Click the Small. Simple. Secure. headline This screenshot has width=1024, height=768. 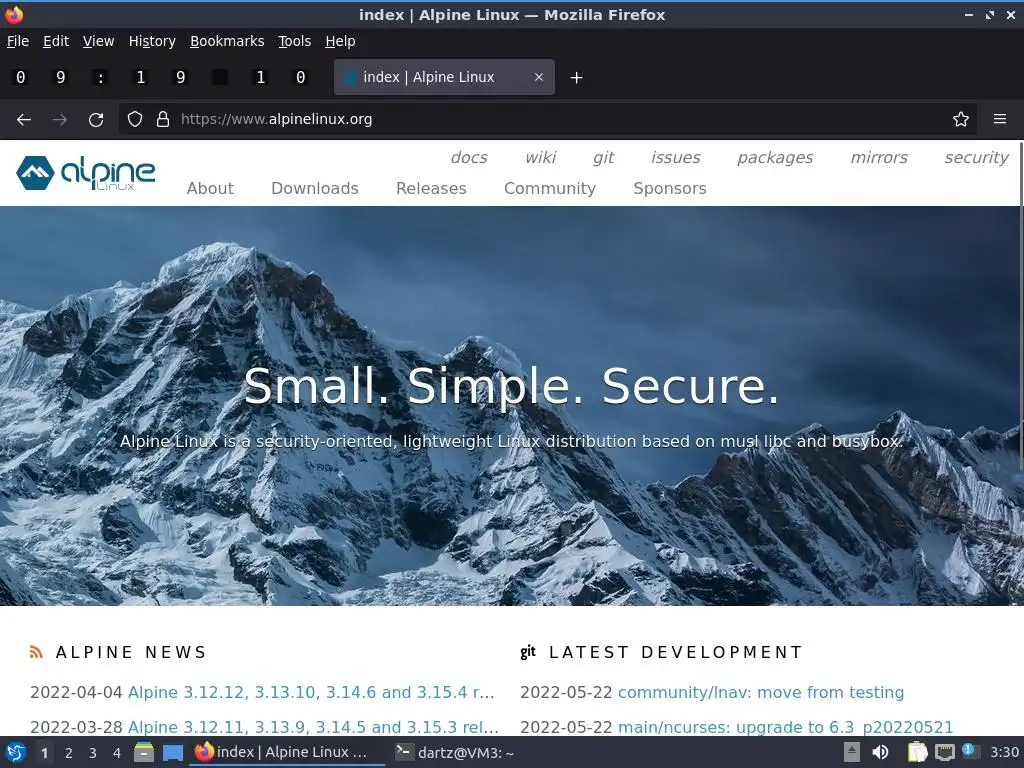pos(511,386)
